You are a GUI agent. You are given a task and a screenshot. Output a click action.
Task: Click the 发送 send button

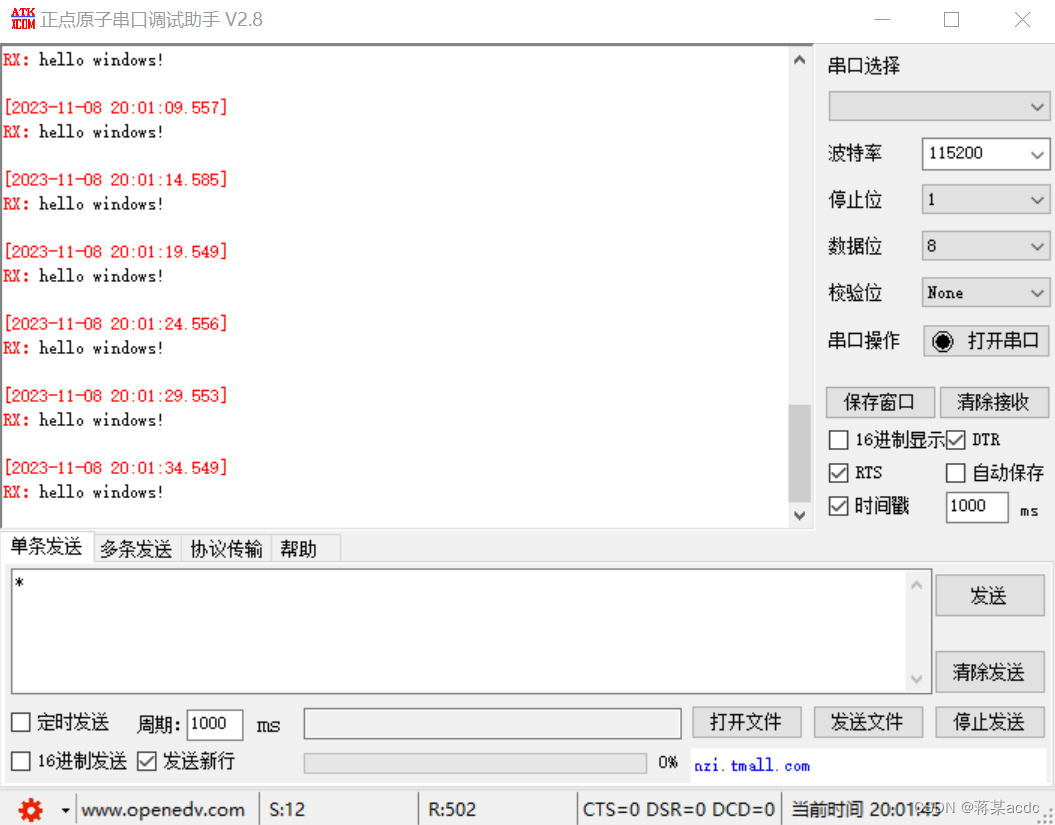click(x=989, y=595)
